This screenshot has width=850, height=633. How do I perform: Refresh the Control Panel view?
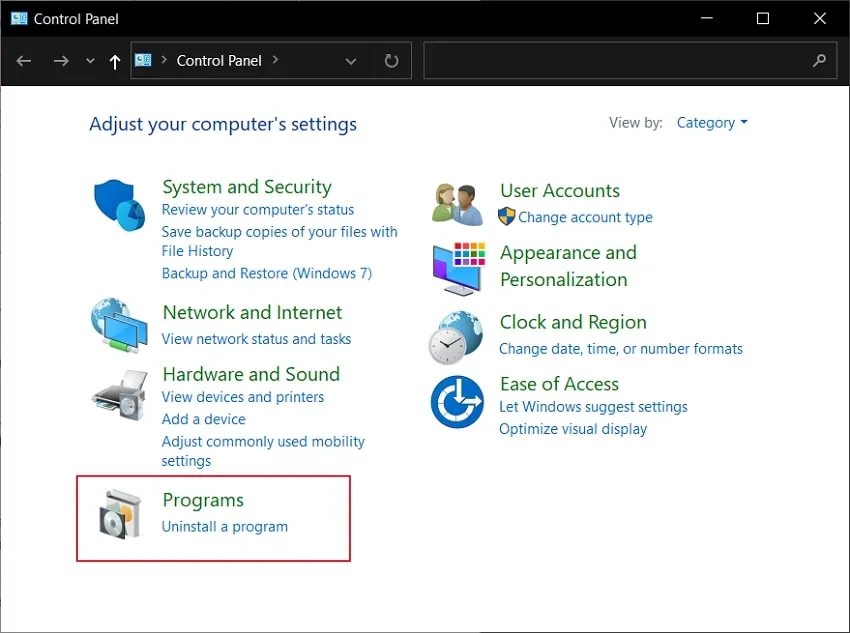pos(391,61)
